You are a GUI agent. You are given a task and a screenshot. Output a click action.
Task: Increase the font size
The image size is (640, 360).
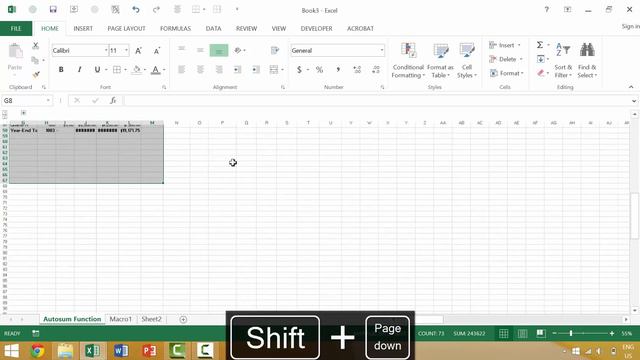(x=138, y=51)
